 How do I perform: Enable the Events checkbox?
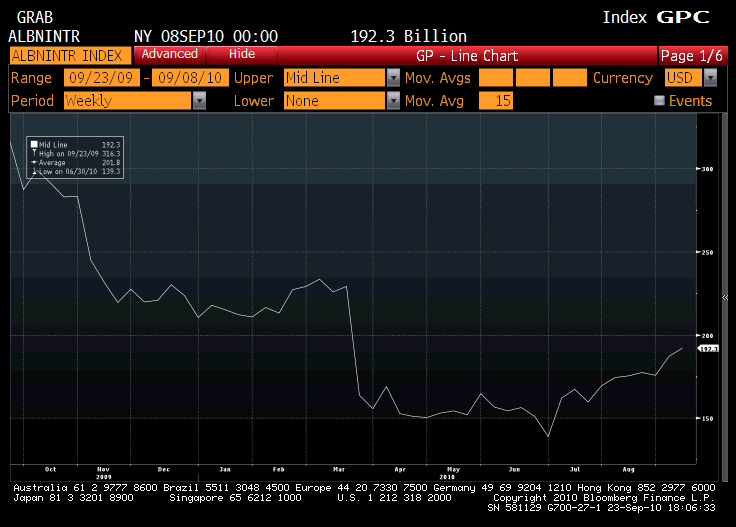pos(659,100)
